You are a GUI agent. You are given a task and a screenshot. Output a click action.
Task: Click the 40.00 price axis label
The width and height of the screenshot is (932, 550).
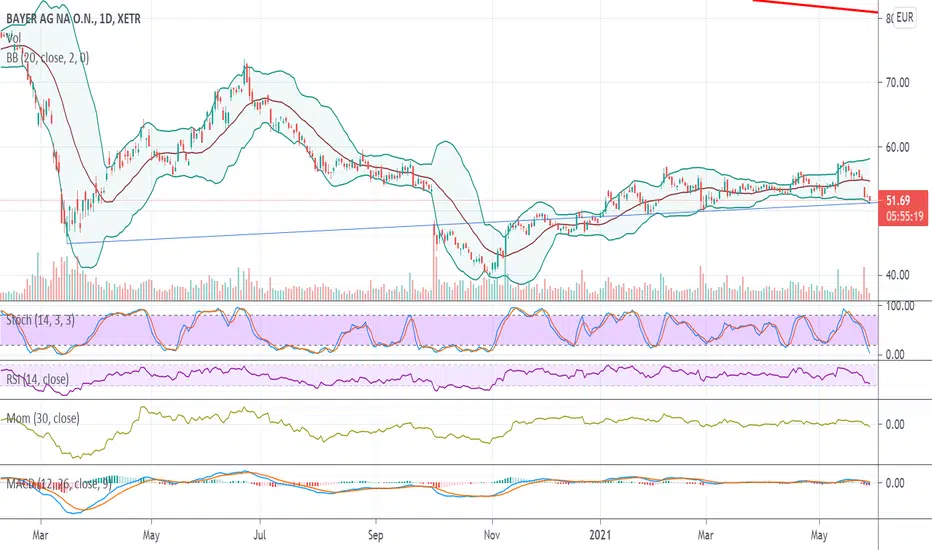coord(898,275)
